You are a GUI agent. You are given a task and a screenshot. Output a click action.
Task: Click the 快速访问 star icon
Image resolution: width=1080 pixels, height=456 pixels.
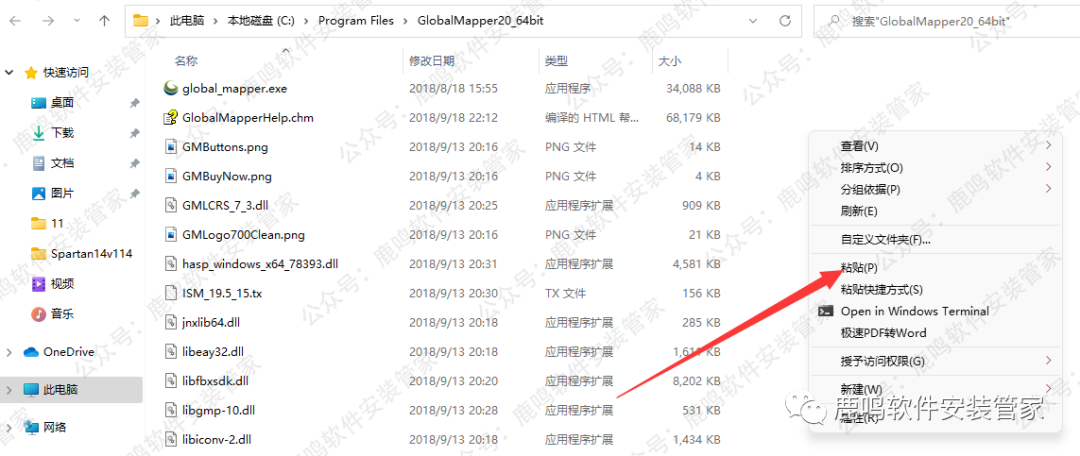pos(30,72)
